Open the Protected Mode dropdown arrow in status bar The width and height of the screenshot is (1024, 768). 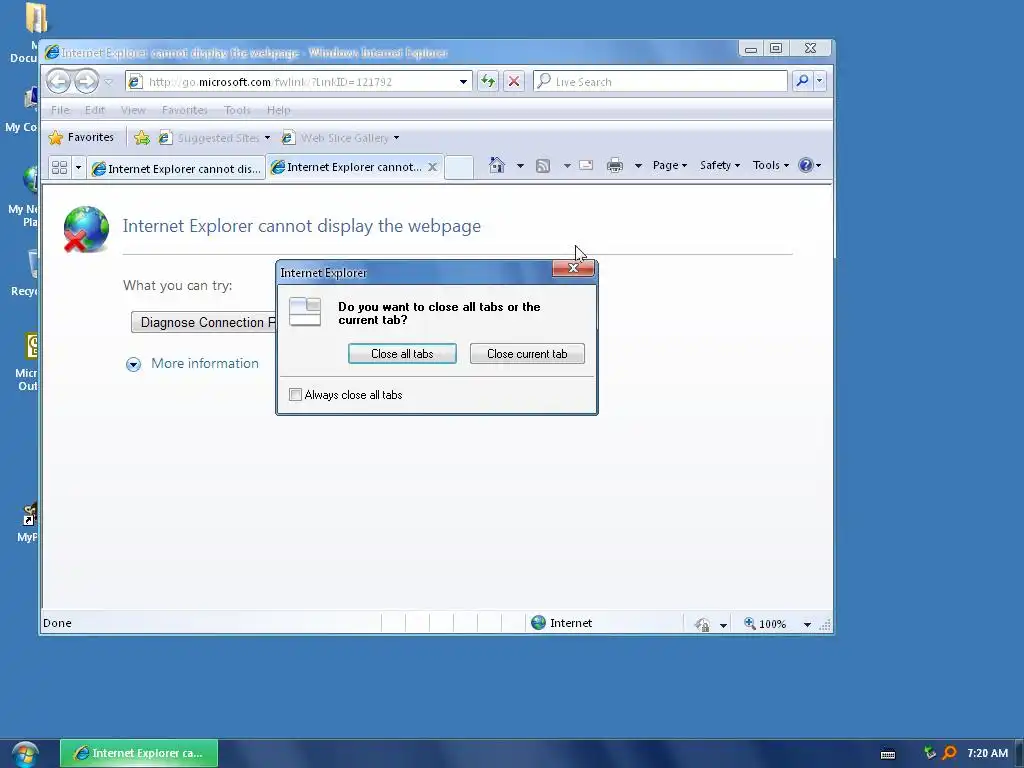[x=723, y=625]
